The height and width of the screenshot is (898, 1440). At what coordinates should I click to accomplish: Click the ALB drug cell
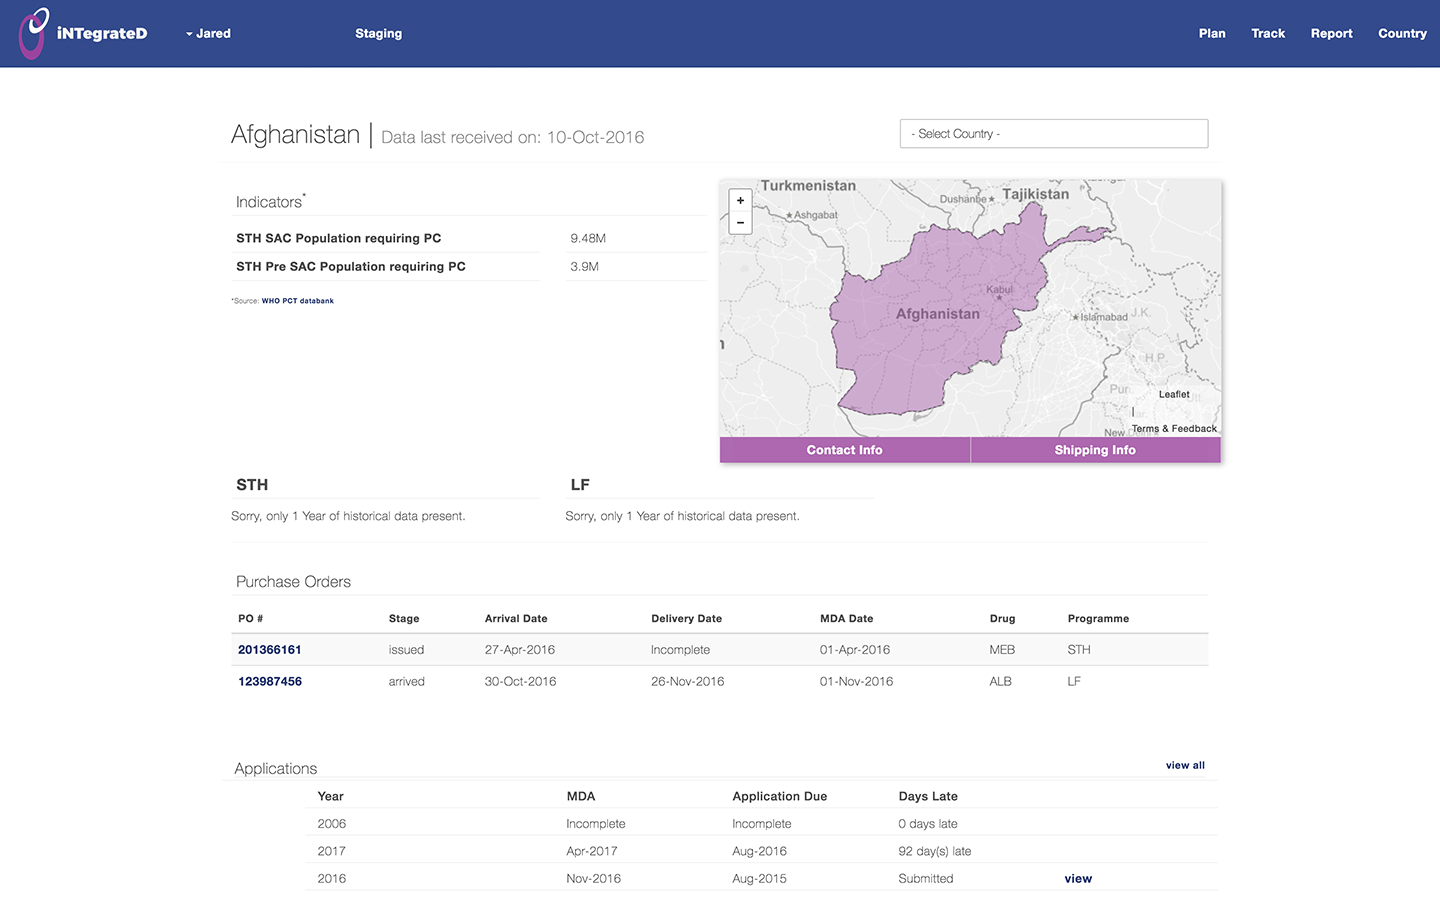click(x=1000, y=682)
